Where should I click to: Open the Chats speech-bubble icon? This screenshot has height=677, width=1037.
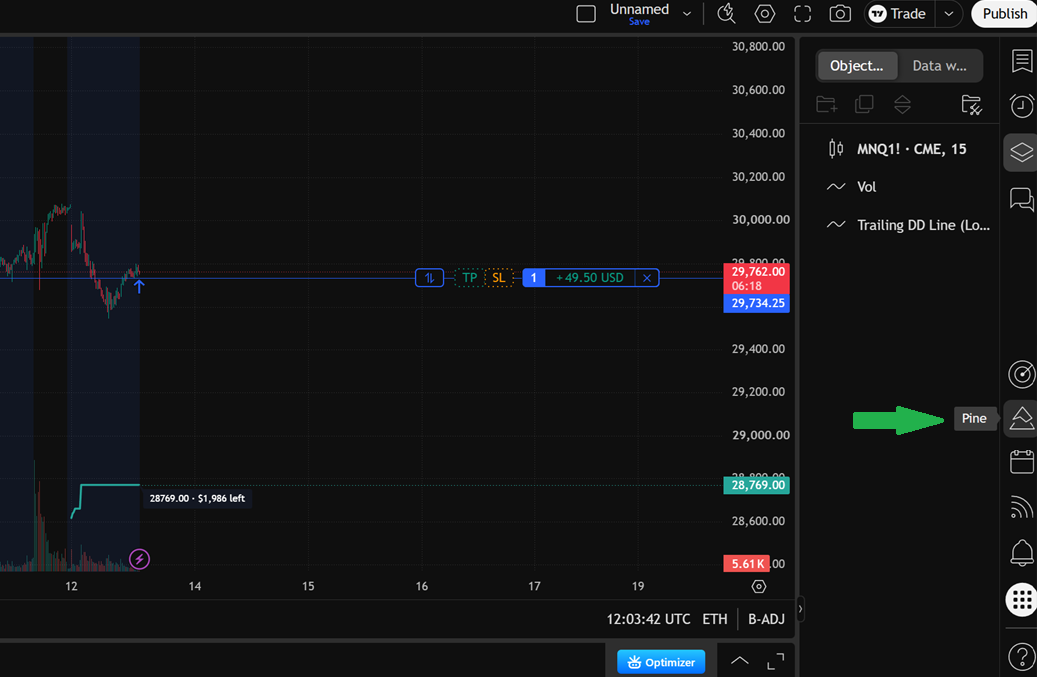pos(1021,198)
